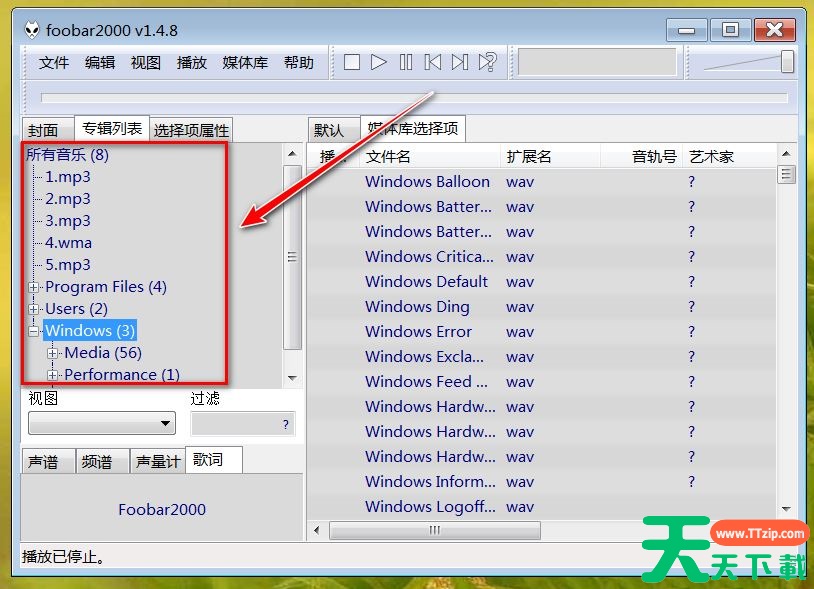814x589 pixels.
Task: Select the Media (56) tree item
Action: [103, 353]
